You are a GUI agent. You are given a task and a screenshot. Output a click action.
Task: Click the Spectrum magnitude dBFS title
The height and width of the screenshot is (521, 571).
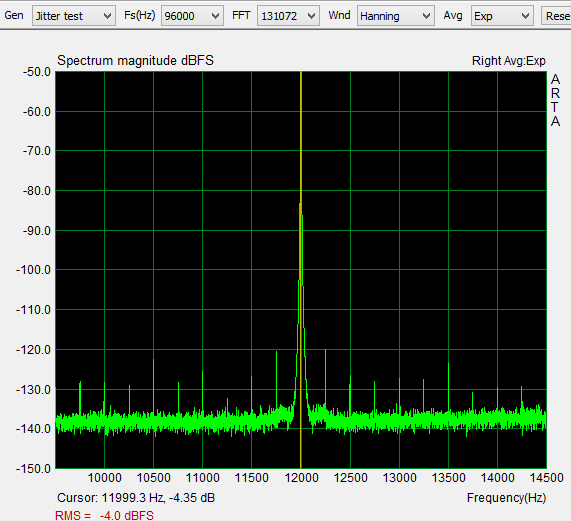tap(135, 60)
